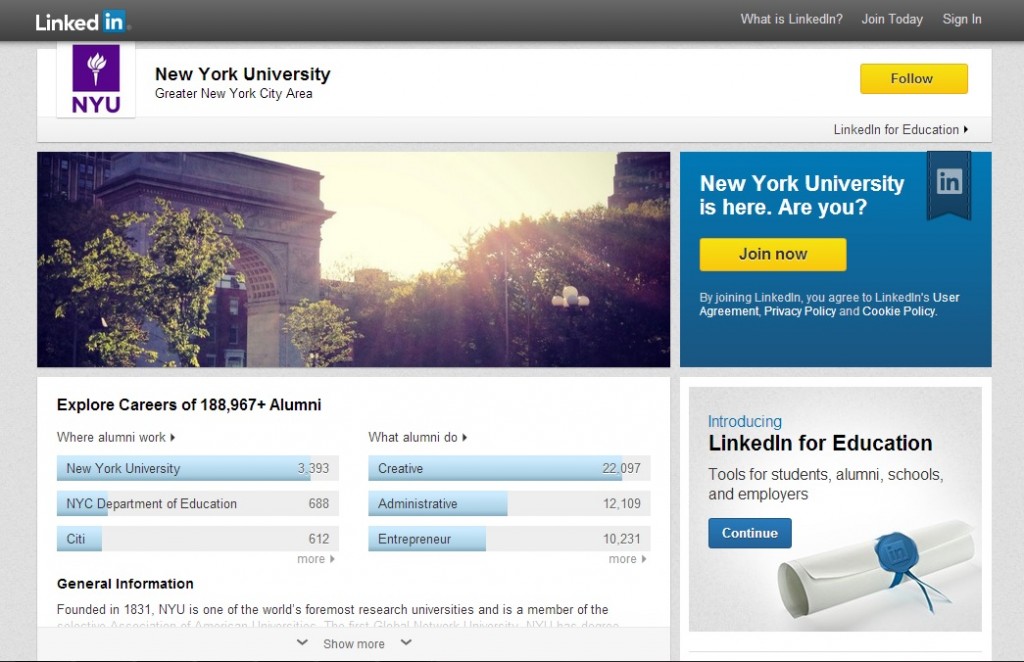Click the 'Join now' button

click(772, 254)
